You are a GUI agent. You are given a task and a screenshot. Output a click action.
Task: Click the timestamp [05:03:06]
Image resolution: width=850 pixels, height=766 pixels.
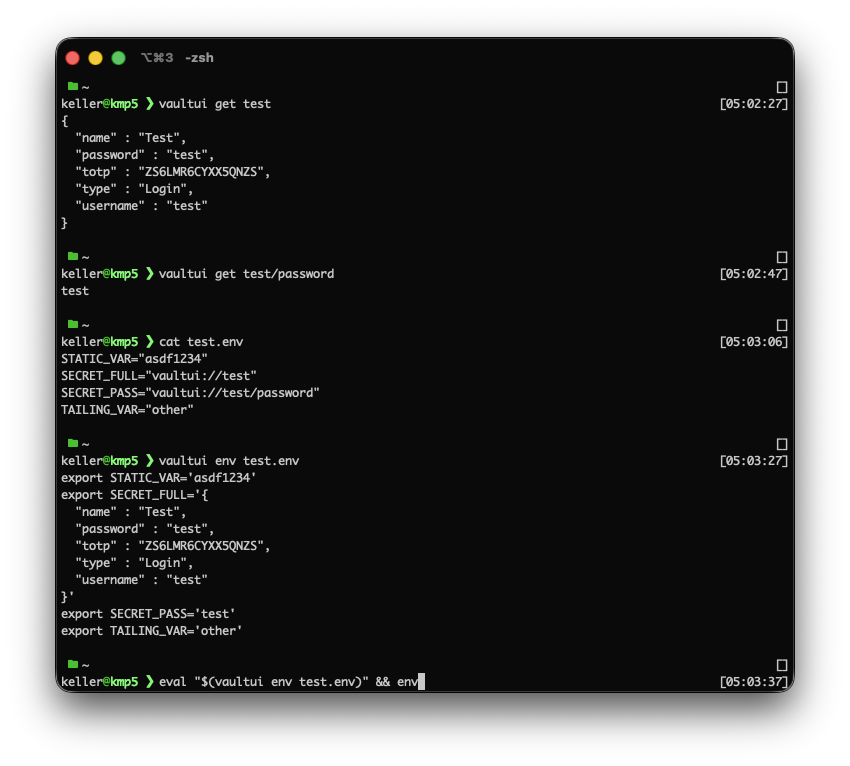pyautogui.click(x=754, y=342)
